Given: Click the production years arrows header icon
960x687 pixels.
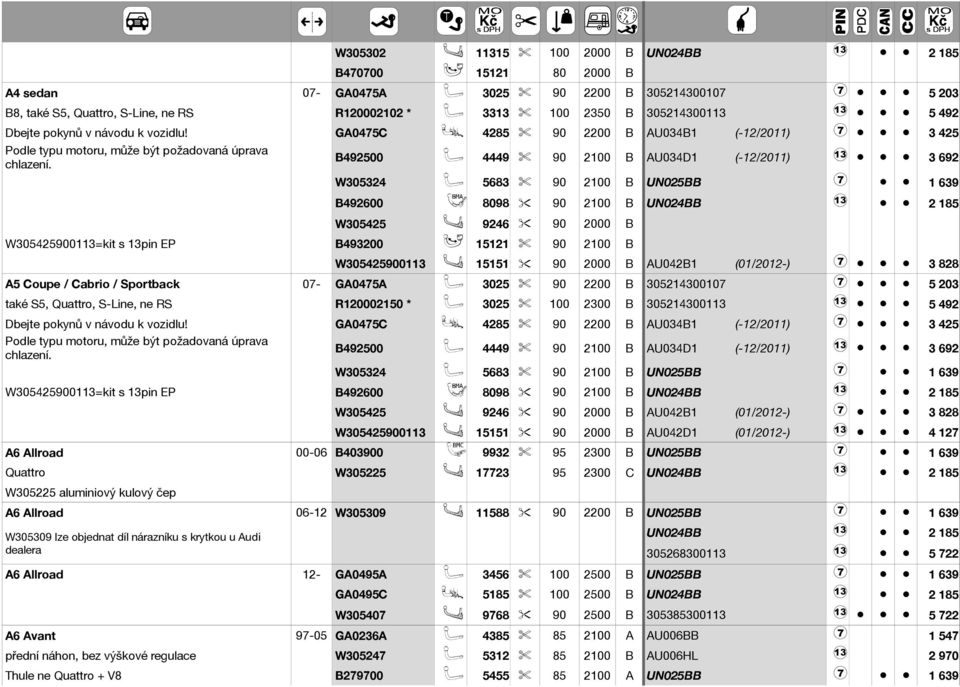Looking at the screenshot, I should point(312,22).
